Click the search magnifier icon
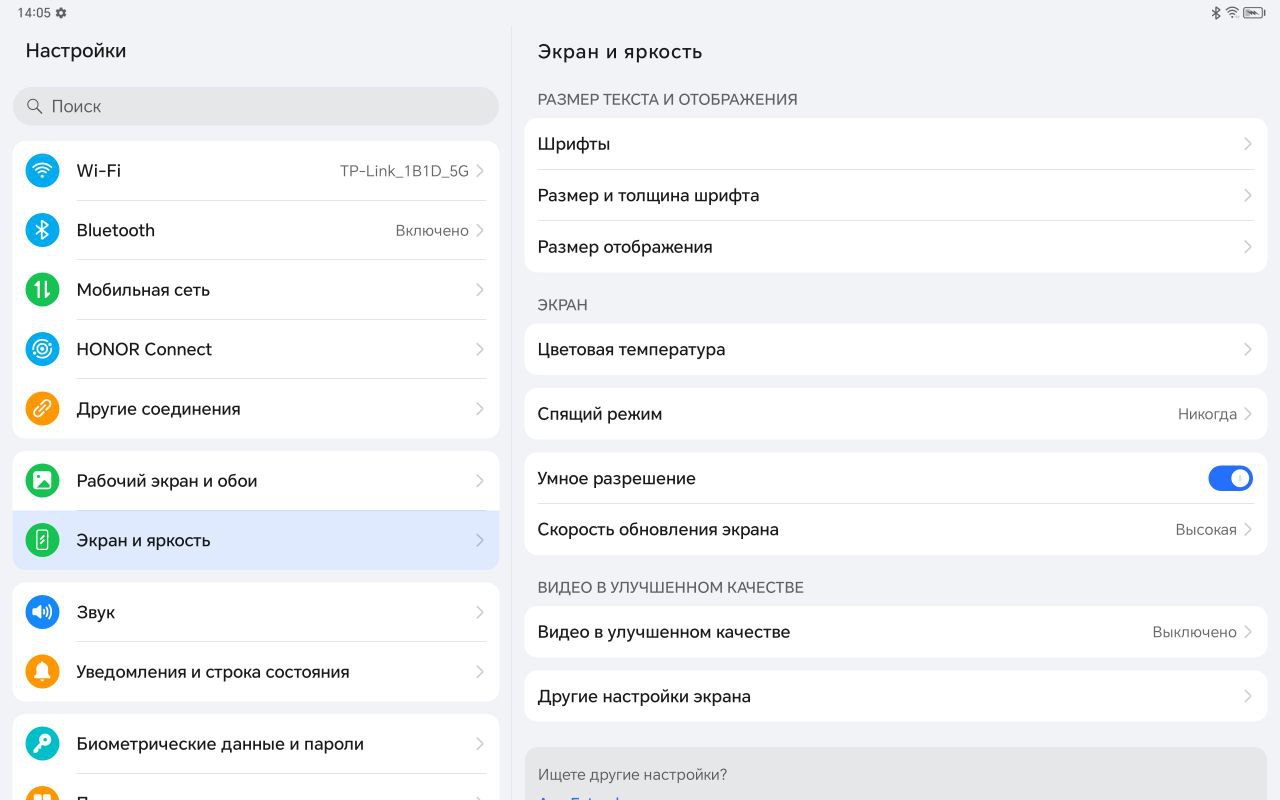The image size is (1280, 800). pos(35,106)
